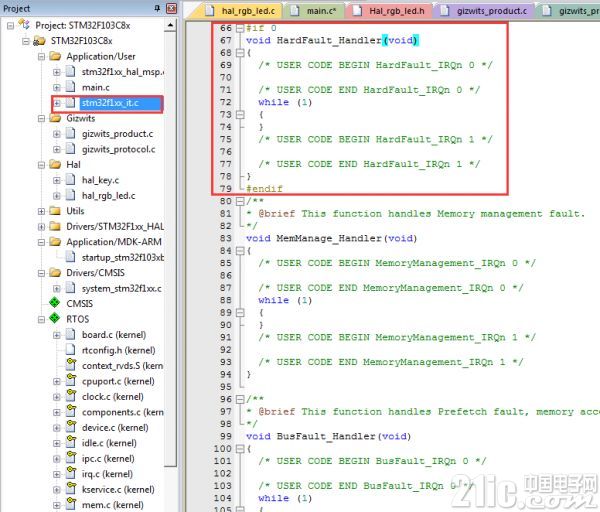Image resolution: width=600 pixels, height=512 pixels.
Task: Collapse the RTOS component node
Action: pos(41,320)
